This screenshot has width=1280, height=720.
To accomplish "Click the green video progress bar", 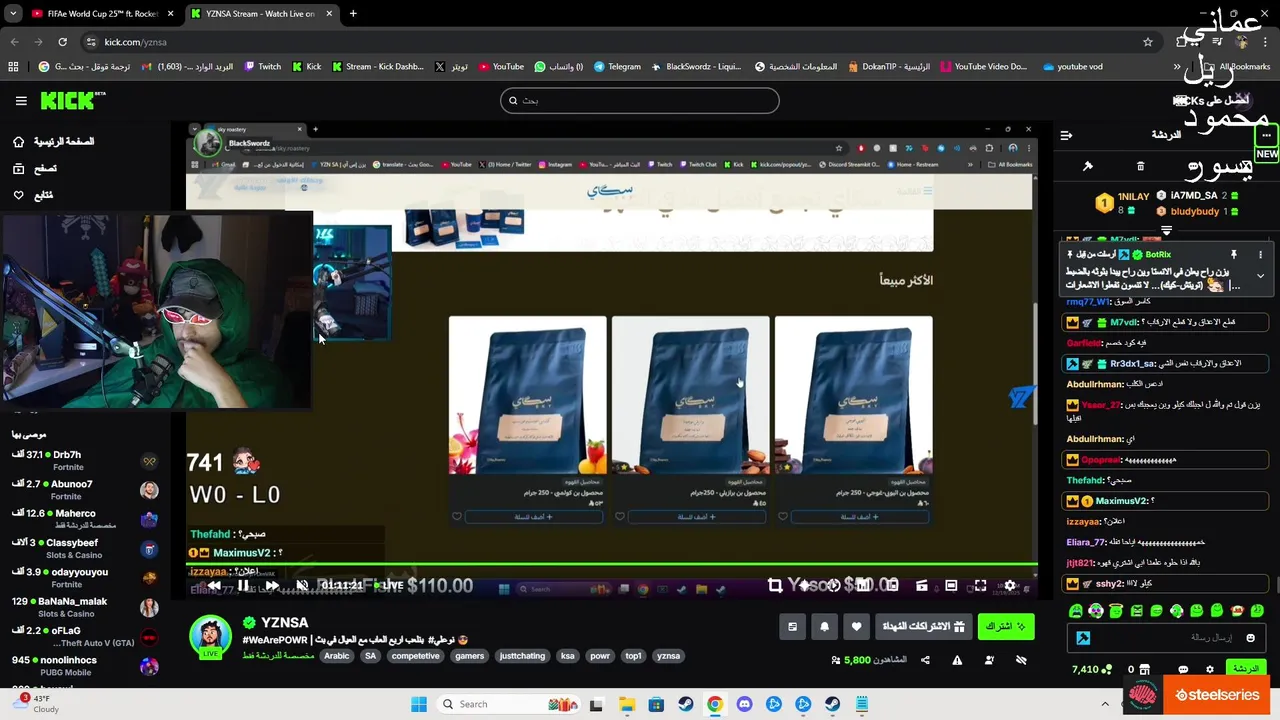I will click(x=612, y=566).
